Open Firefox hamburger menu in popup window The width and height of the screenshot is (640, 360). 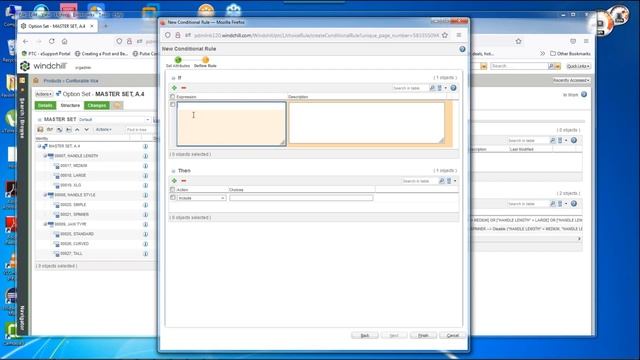(459, 35)
